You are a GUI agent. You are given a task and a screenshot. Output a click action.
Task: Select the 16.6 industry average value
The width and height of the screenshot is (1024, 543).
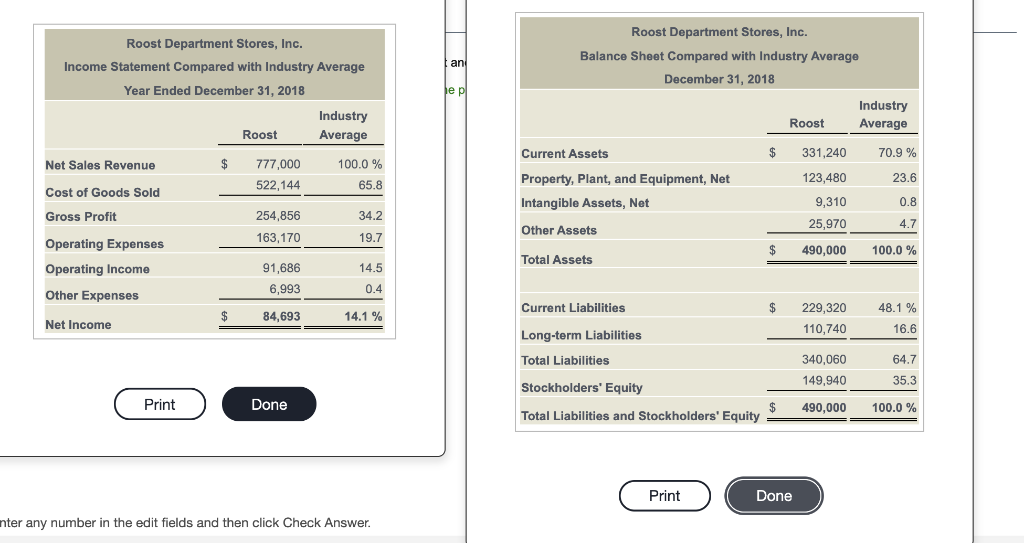click(904, 329)
